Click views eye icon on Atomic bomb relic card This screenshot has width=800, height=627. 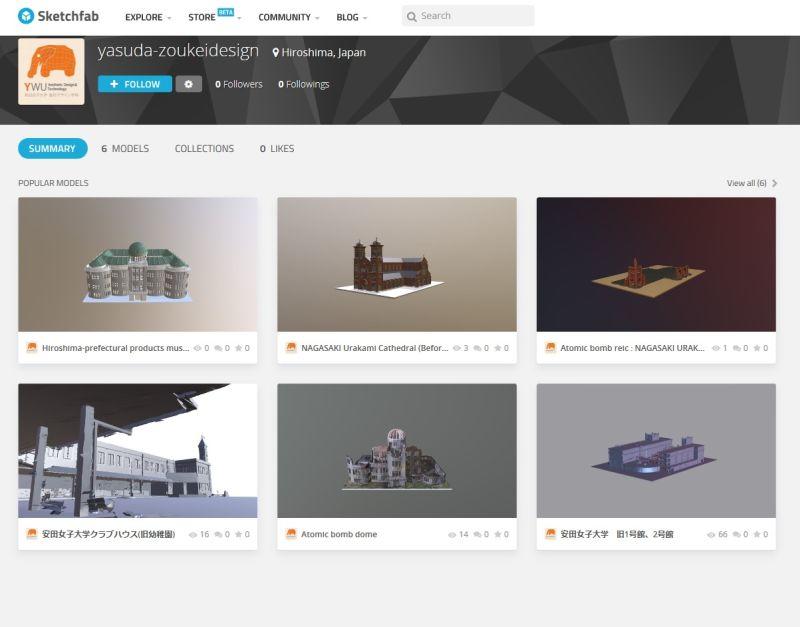pos(716,348)
